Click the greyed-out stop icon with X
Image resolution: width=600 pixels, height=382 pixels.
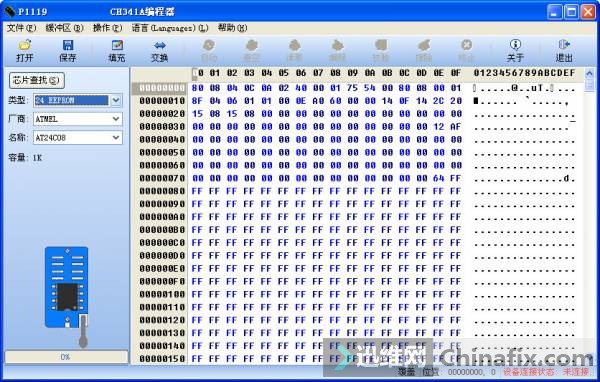[466, 45]
